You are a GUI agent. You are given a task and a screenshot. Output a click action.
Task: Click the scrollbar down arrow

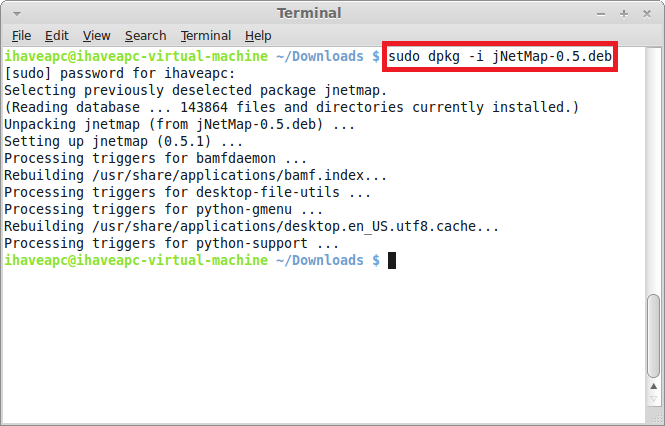(x=654, y=399)
